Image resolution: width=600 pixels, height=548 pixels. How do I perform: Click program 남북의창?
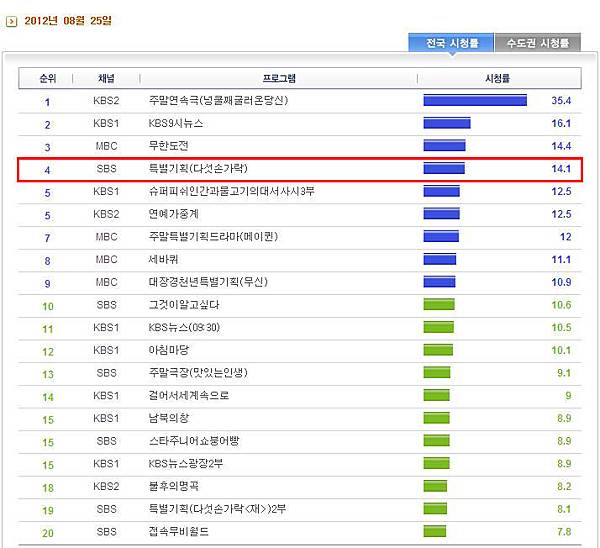point(168,418)
